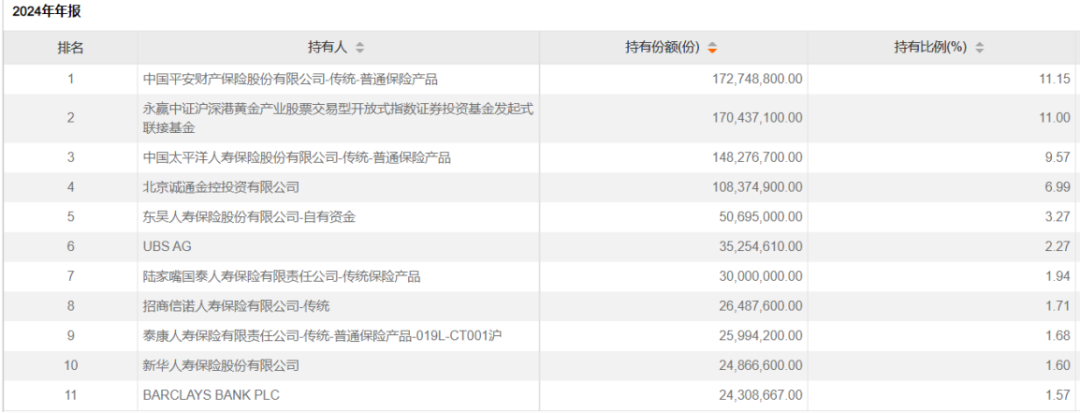Click holding ratio 1.60
The height and width of the screenshot is (413, 1080).
(1058, 366)
